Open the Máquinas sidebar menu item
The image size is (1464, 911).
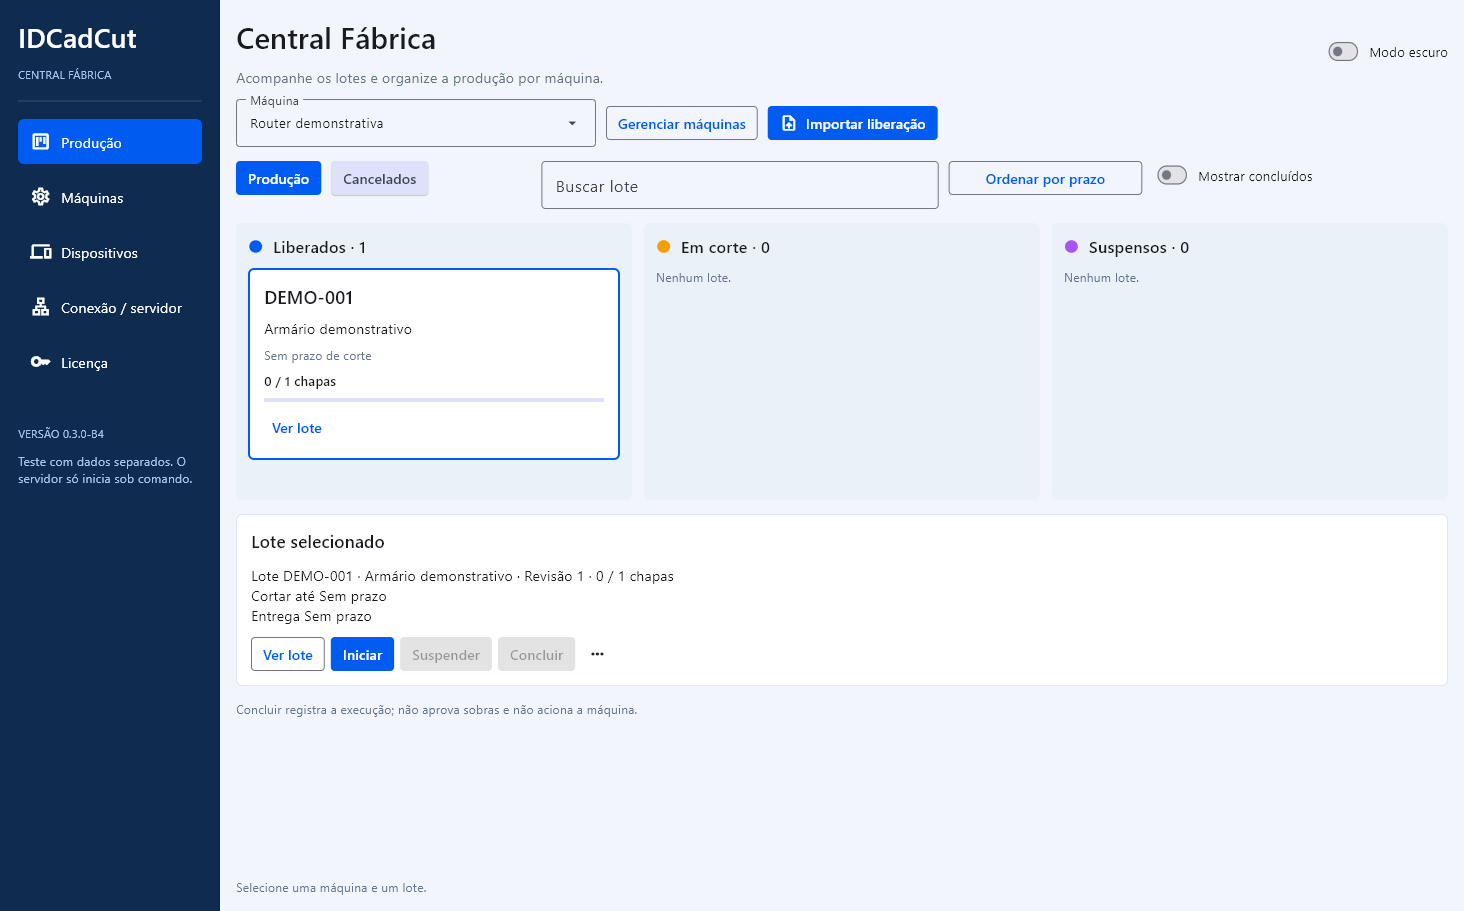pos(110,197)
